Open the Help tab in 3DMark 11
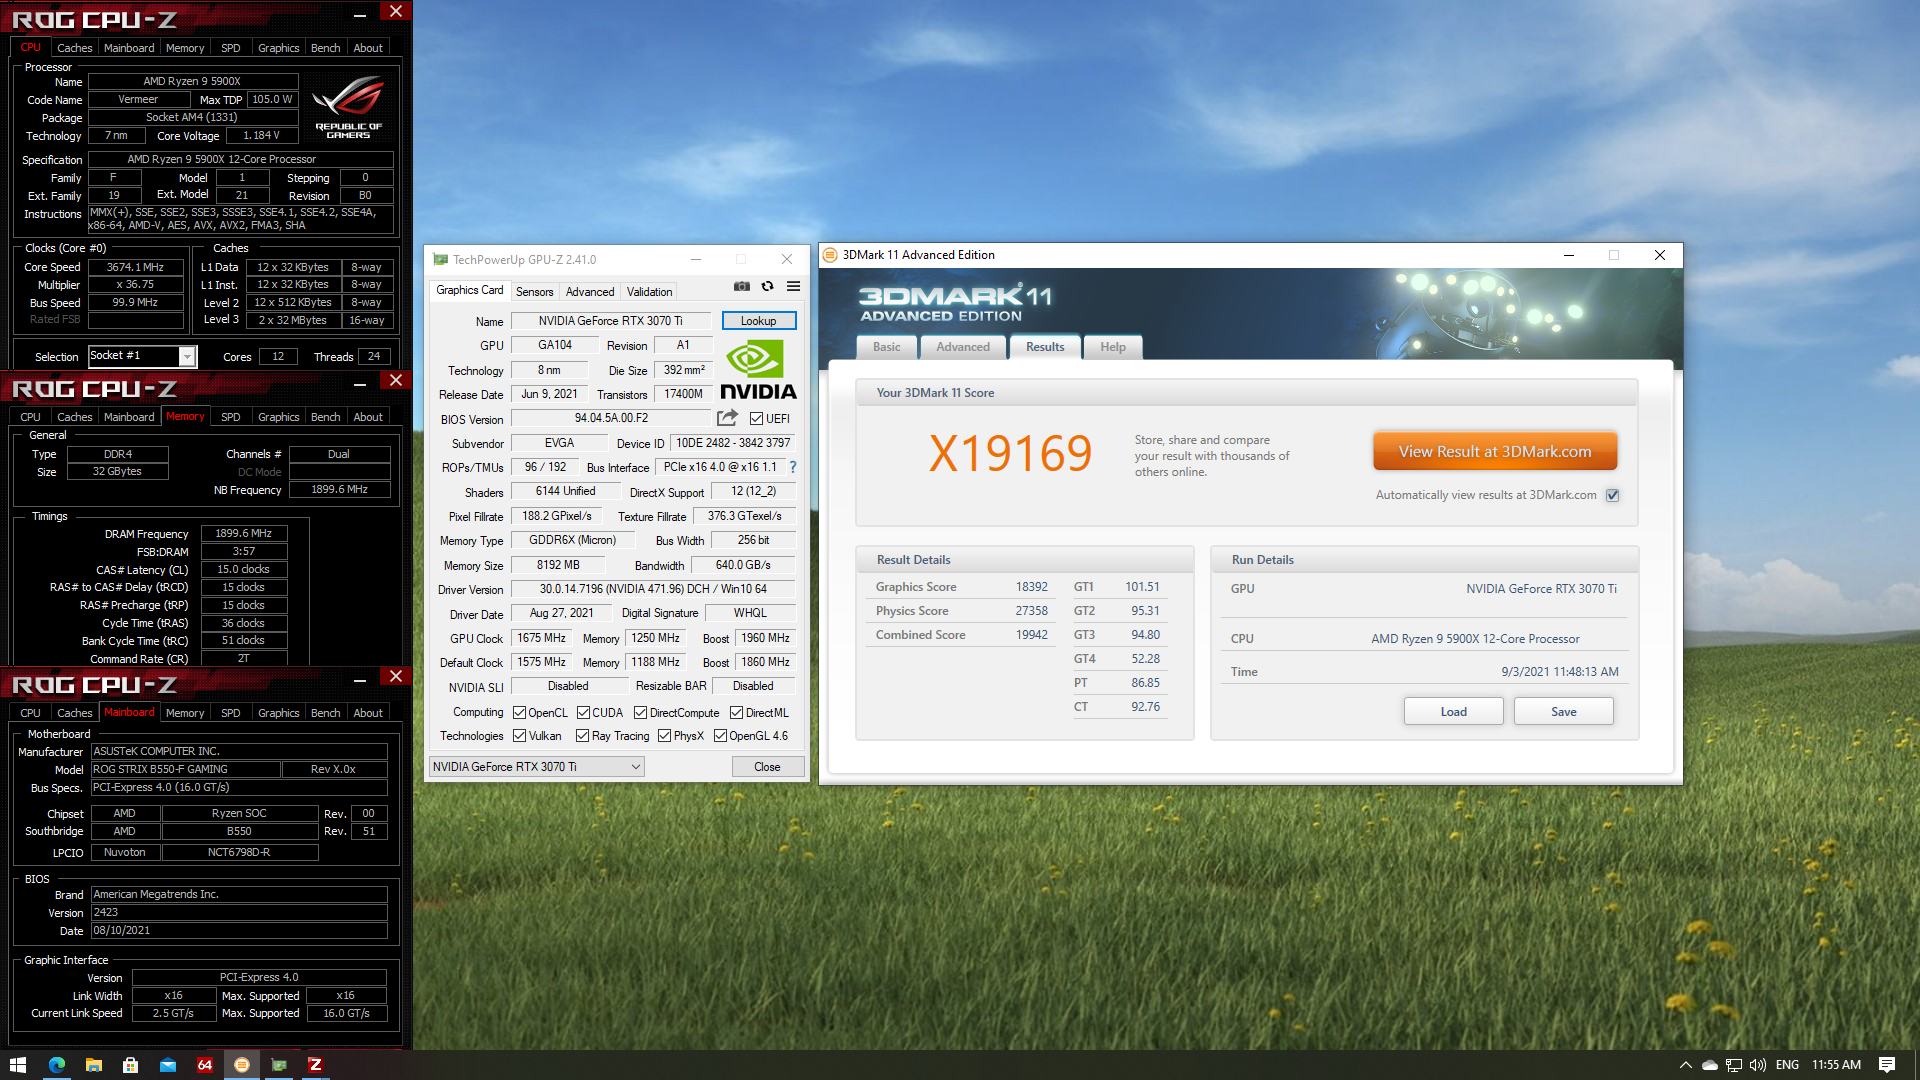 pyautogui.click(x=1113, y=347)
